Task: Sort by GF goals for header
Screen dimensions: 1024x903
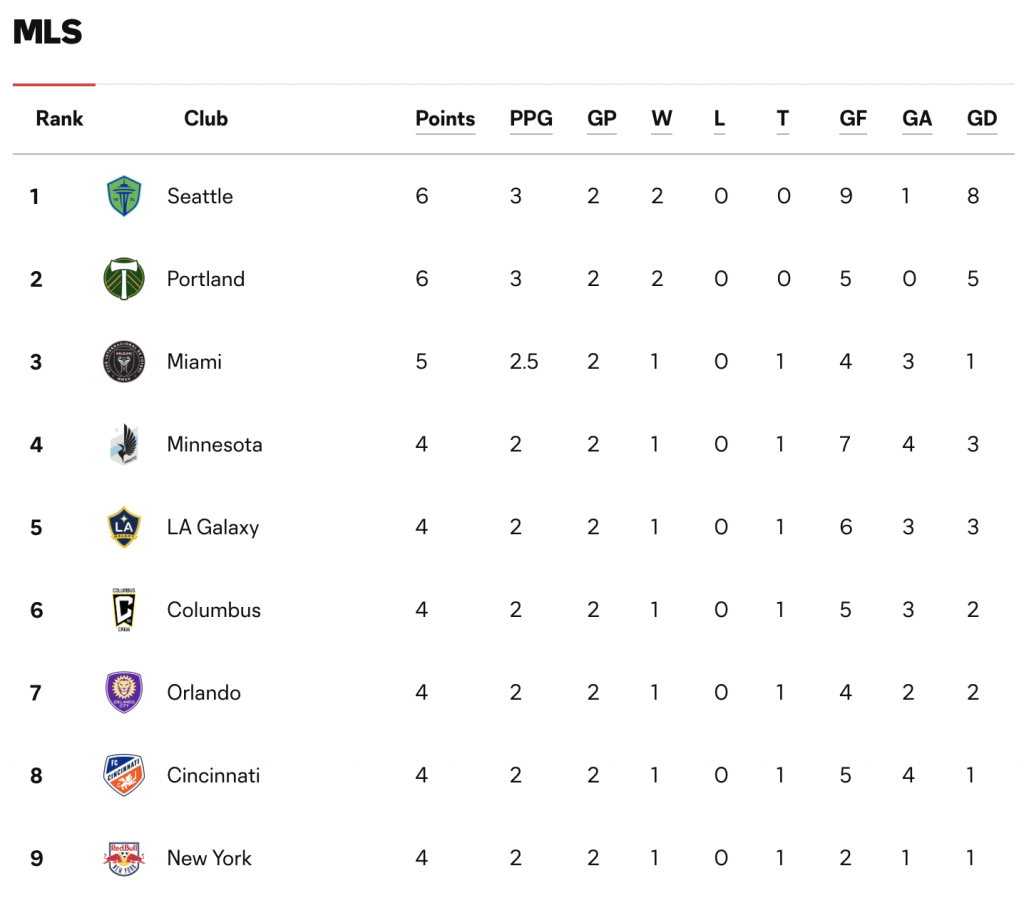Action: 853,119
